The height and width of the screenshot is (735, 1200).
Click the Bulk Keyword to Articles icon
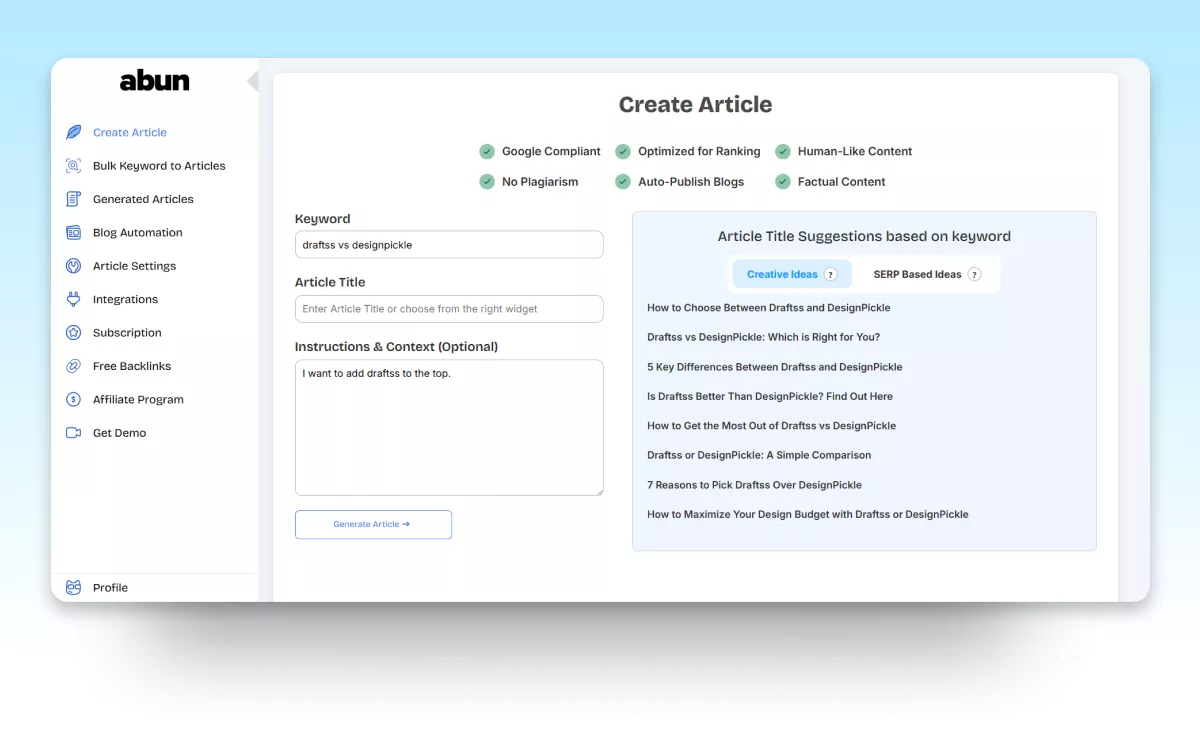click(x=73, y=166)
